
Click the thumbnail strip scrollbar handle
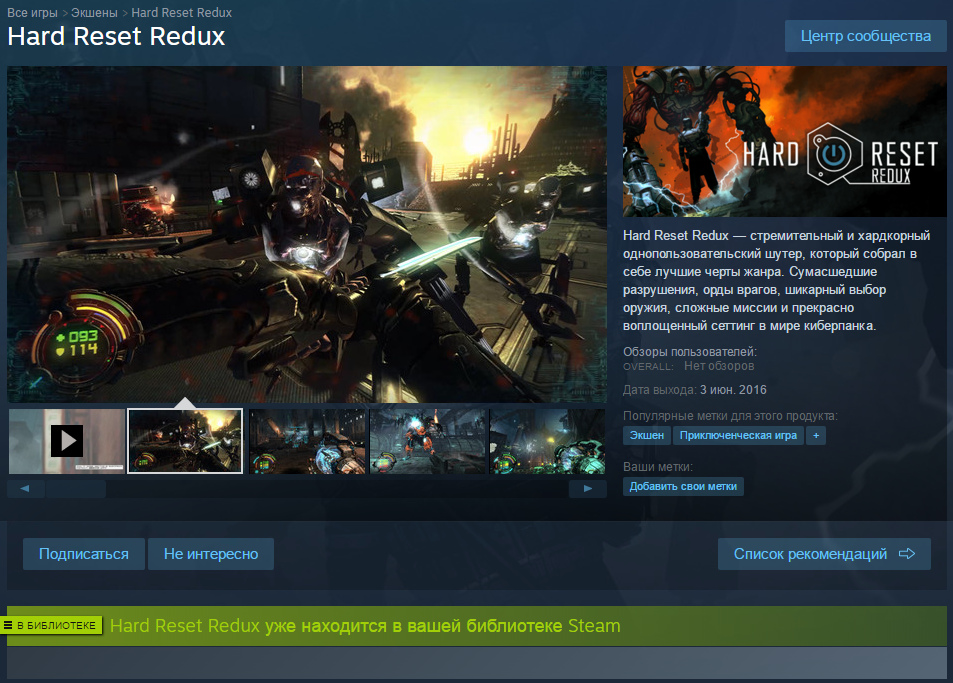(76, 489)
